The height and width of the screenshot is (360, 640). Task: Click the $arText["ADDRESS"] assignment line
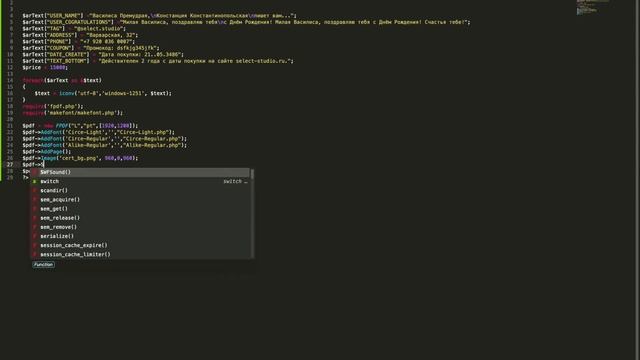point(80,35)
